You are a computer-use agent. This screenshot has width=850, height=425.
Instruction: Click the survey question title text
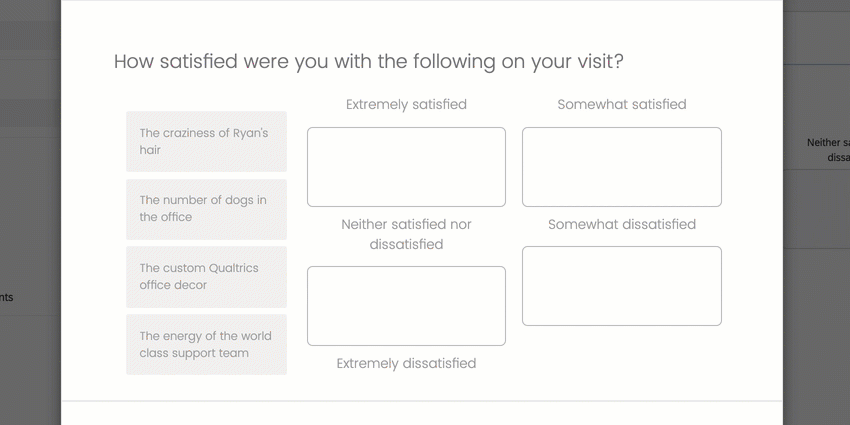[x=368, y=61]
